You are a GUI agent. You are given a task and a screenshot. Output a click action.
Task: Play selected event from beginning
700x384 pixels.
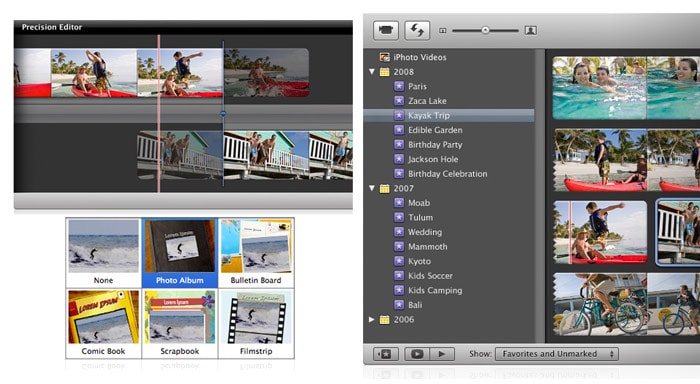(x=442, y=354)
